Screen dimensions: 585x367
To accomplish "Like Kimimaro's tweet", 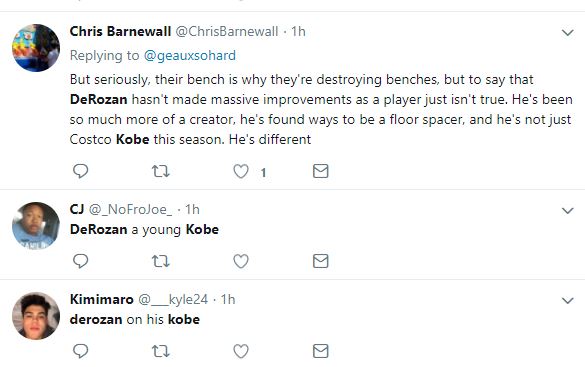I will (x=241, y=351).
